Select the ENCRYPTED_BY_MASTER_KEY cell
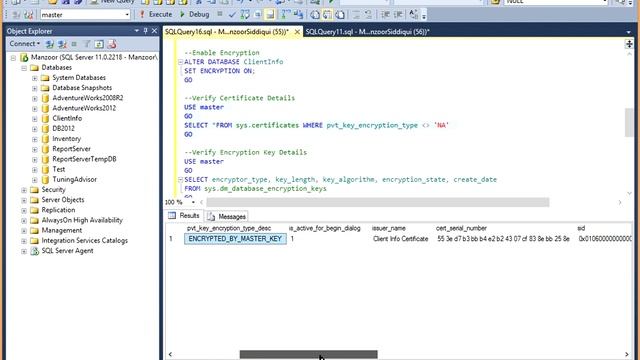 tap(235, 239)
